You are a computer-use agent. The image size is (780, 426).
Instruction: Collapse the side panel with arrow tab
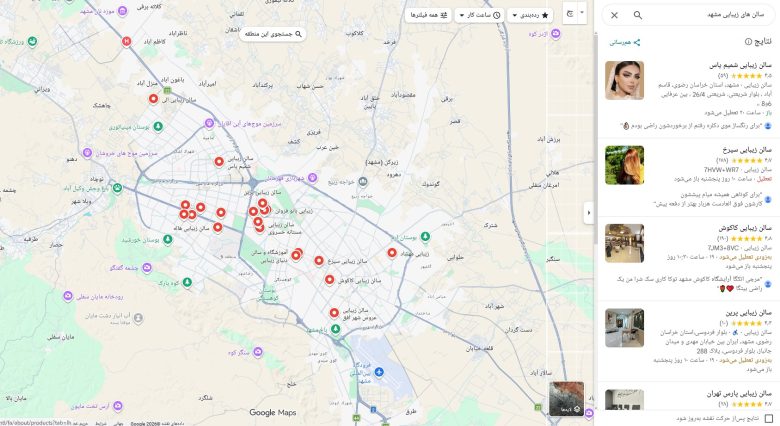[x=589, y=213]
